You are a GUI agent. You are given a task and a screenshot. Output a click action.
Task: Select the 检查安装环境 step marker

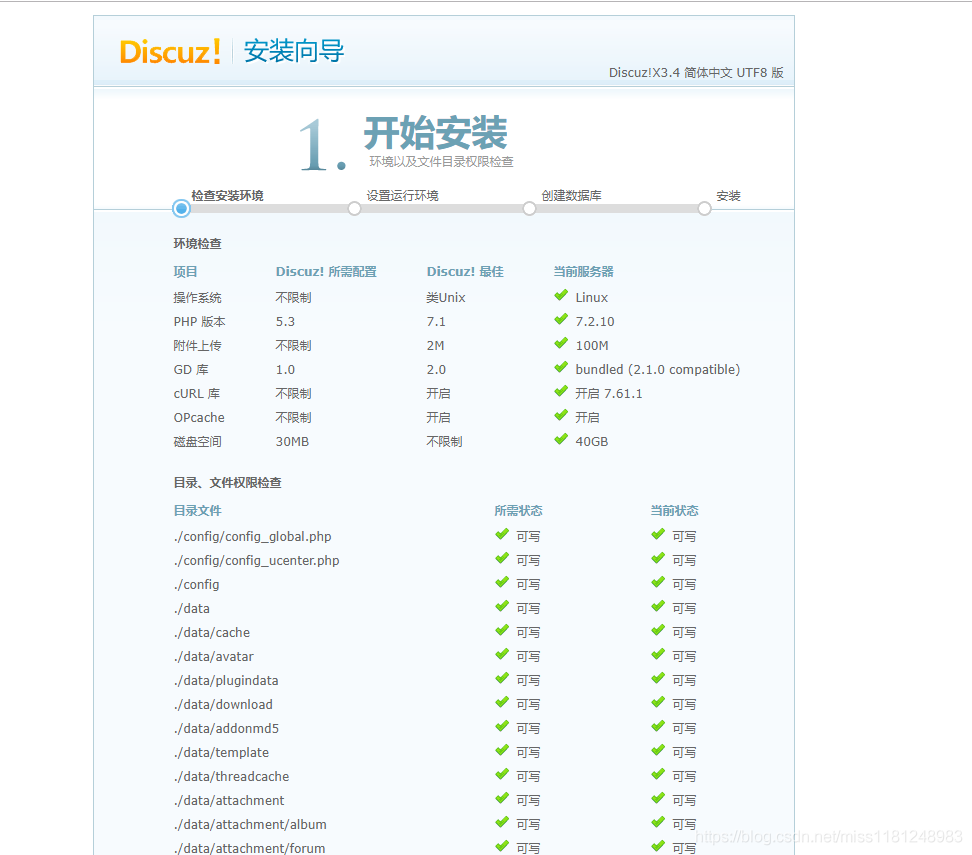(x=181, y=208)
